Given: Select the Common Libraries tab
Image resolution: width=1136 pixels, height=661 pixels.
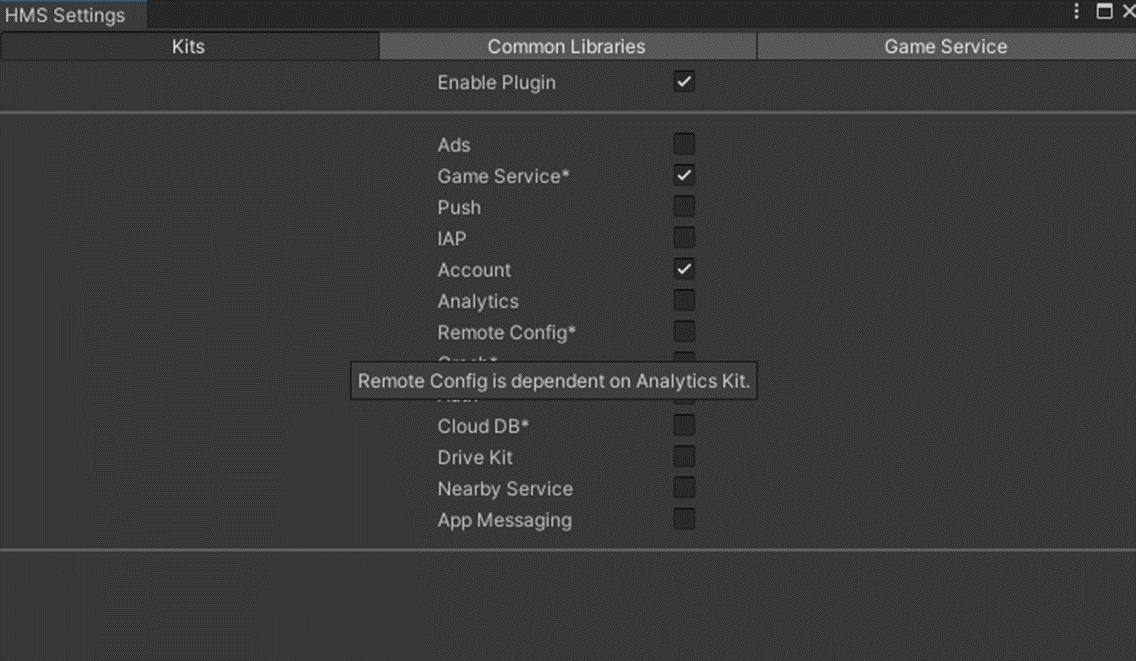Looking at the screenshot, I should (x=566, y=46).
